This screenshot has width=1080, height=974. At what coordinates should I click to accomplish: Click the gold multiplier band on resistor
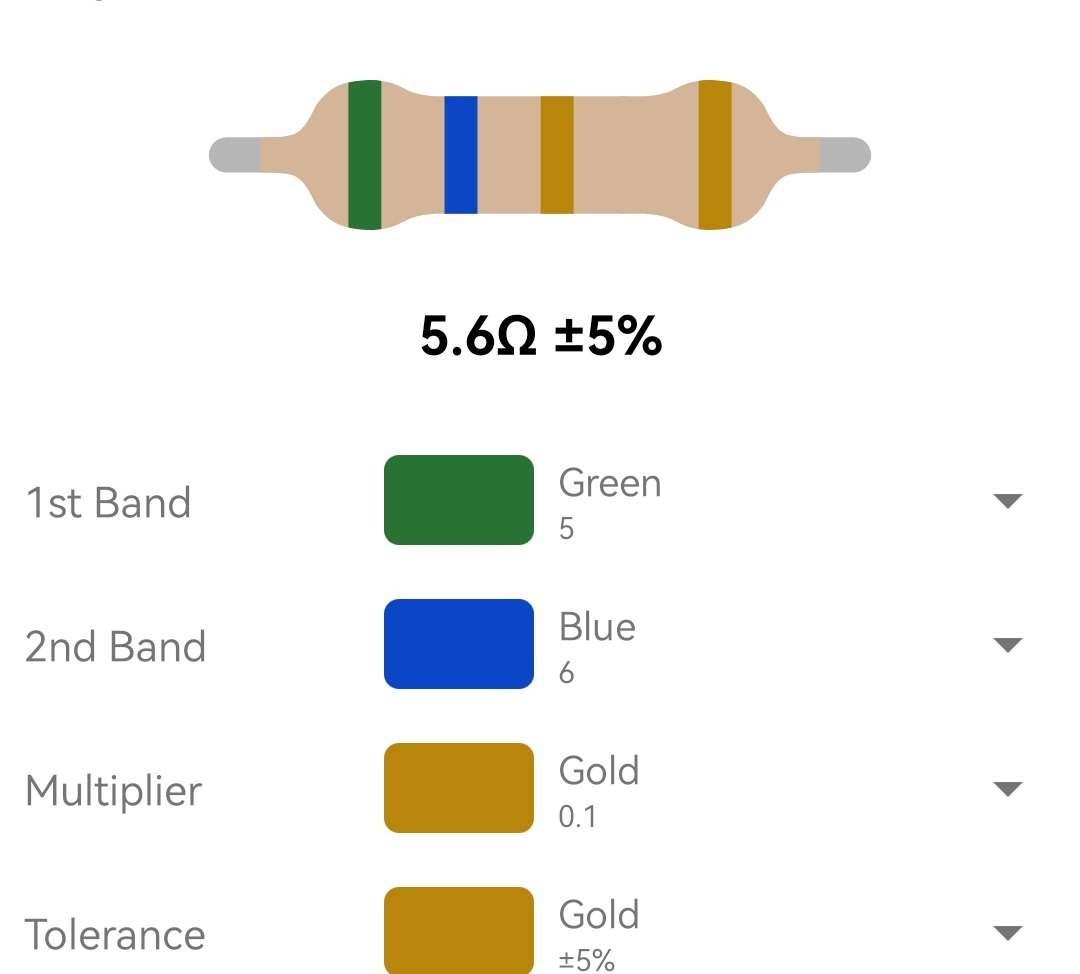(557, 155)
